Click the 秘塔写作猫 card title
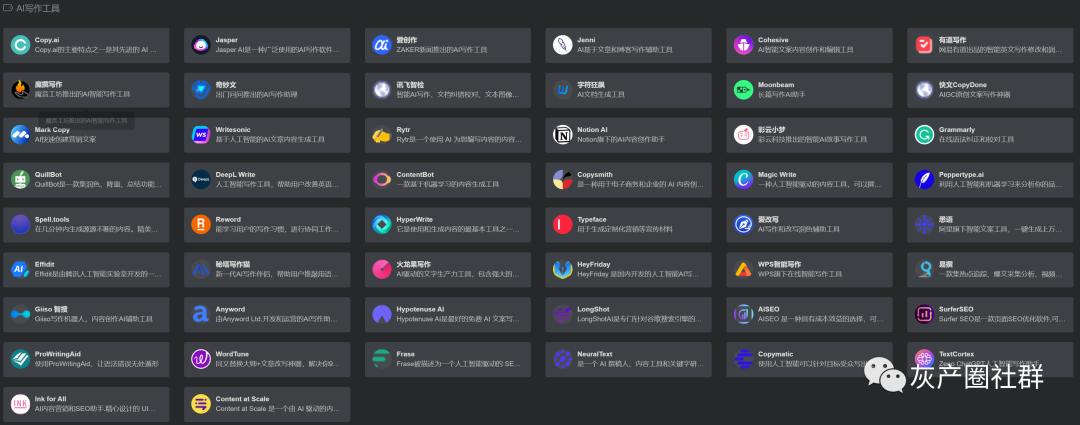 233,265
